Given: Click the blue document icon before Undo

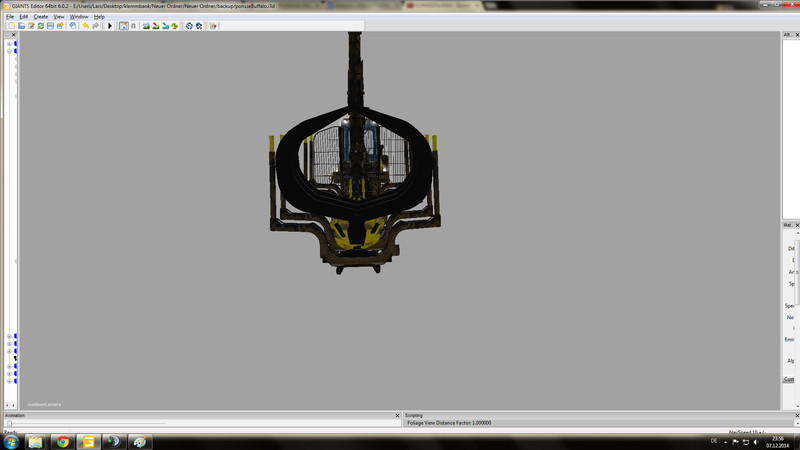Looking at the screenshot, I should 73,26.
